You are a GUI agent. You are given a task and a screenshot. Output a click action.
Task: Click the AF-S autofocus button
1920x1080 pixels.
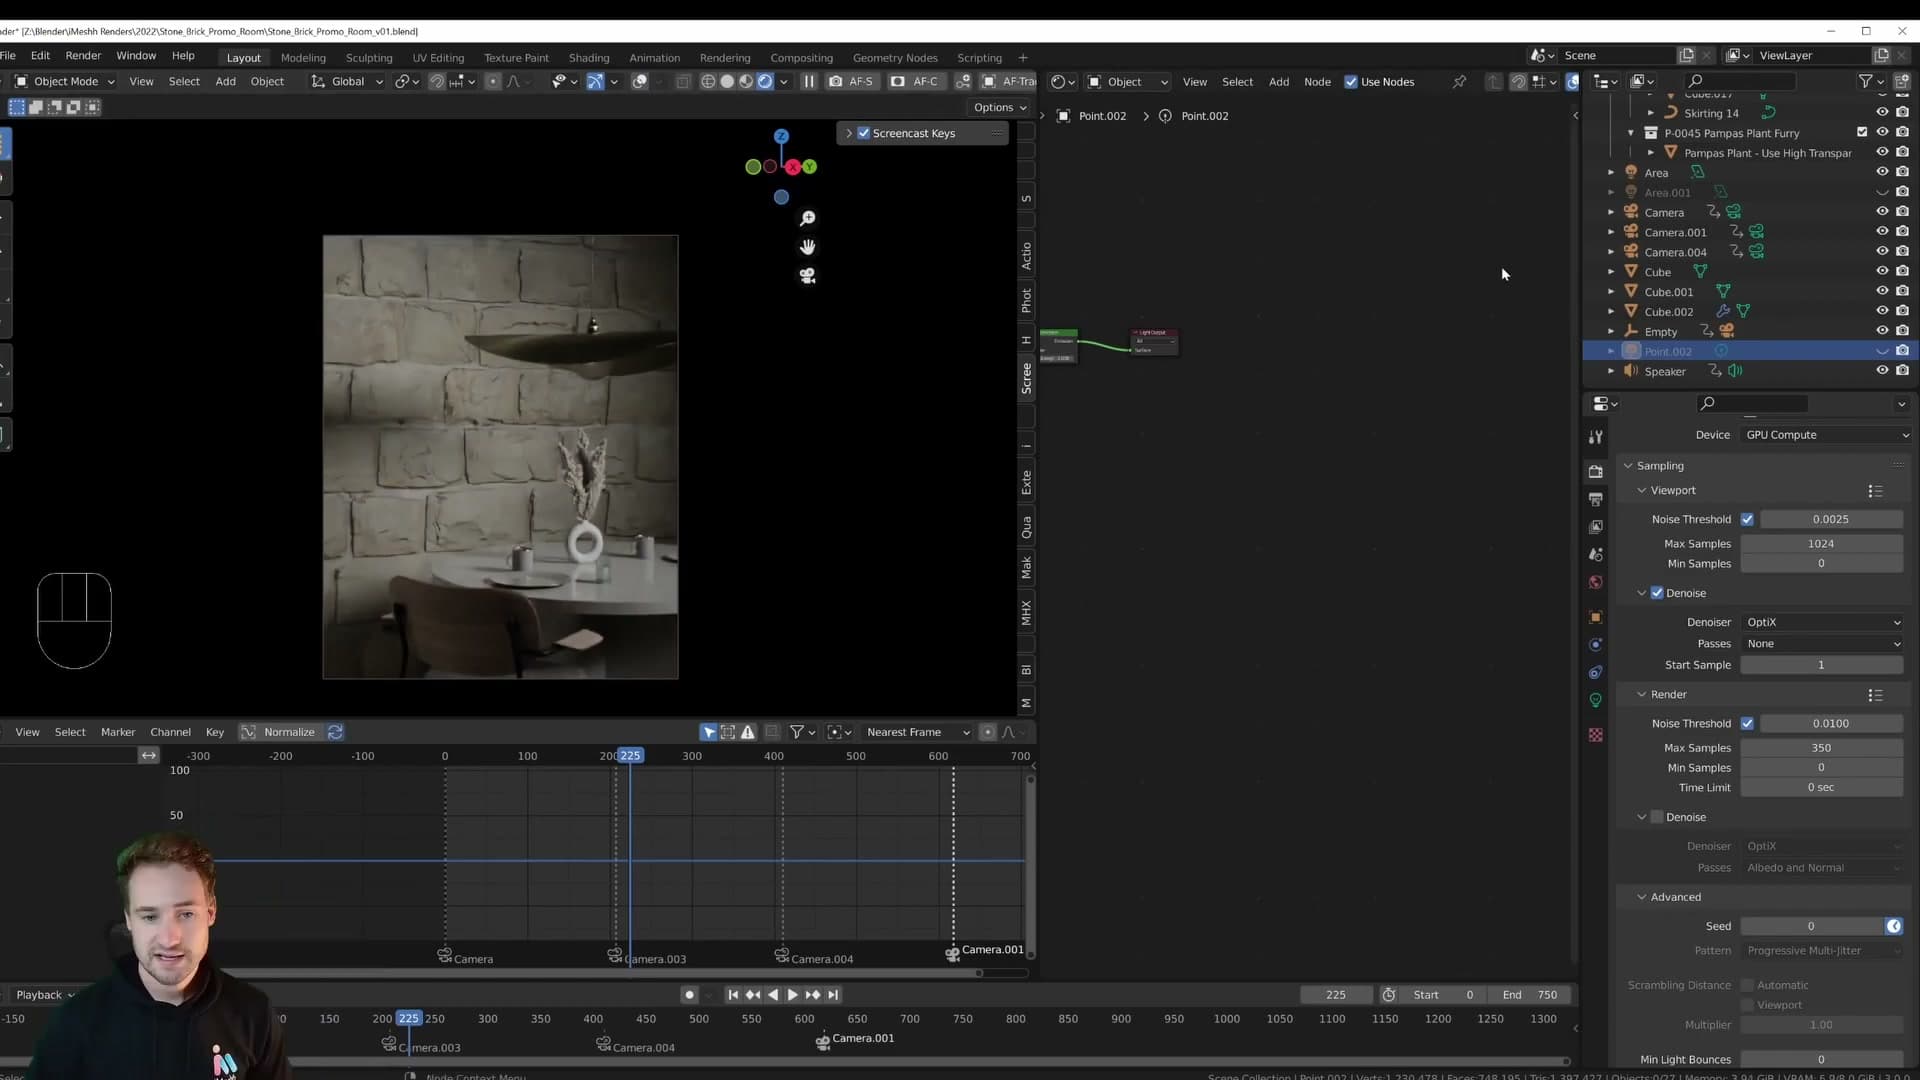[852, 82]
